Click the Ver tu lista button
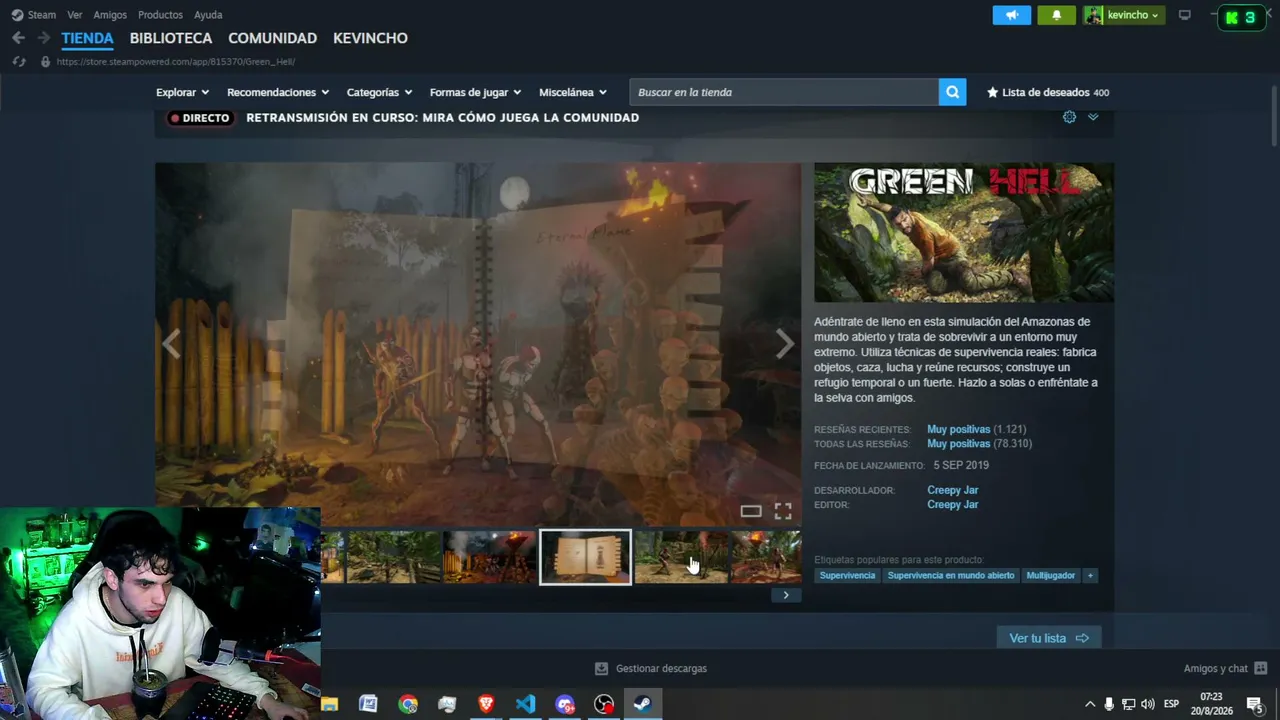This screenshot has height=720, width=1280. click(x=1048, y=638)
